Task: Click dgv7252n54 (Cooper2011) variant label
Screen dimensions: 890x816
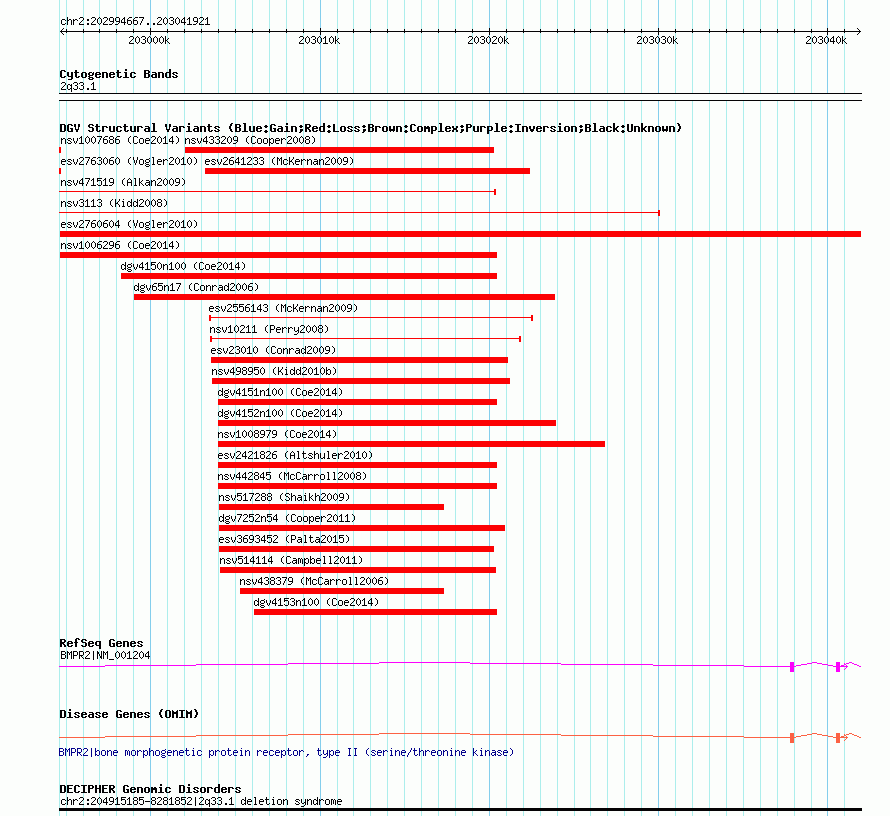Action: 287,518
